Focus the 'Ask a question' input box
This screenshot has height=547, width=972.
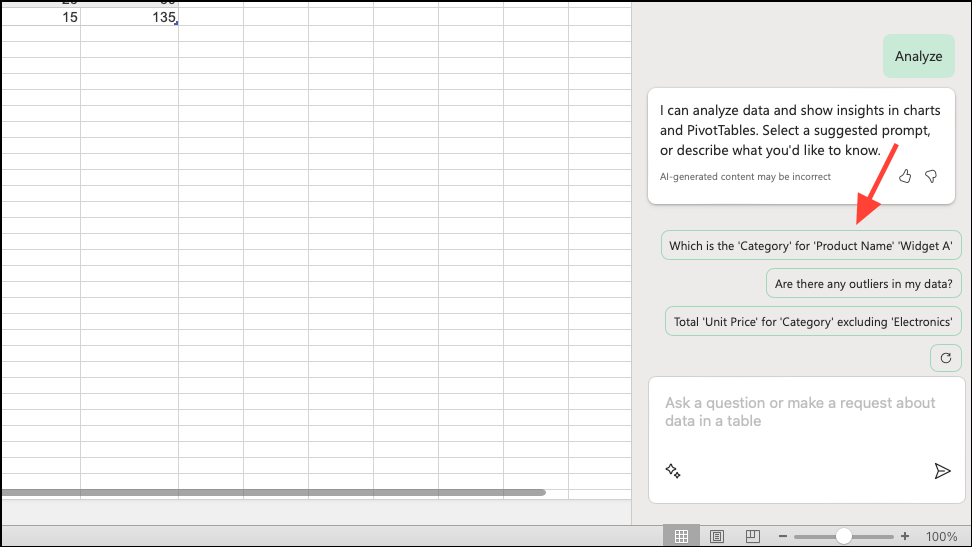point(800,412)
